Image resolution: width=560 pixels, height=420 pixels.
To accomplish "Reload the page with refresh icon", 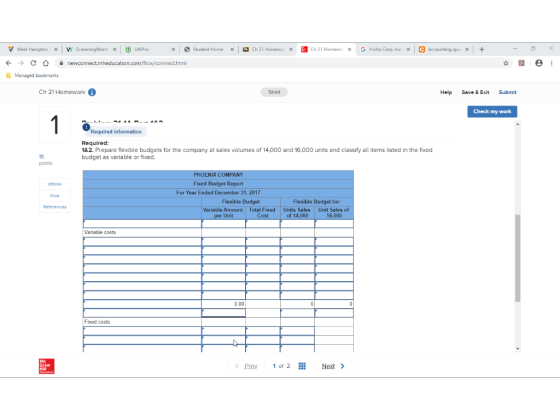I will [x=33, y=63].
